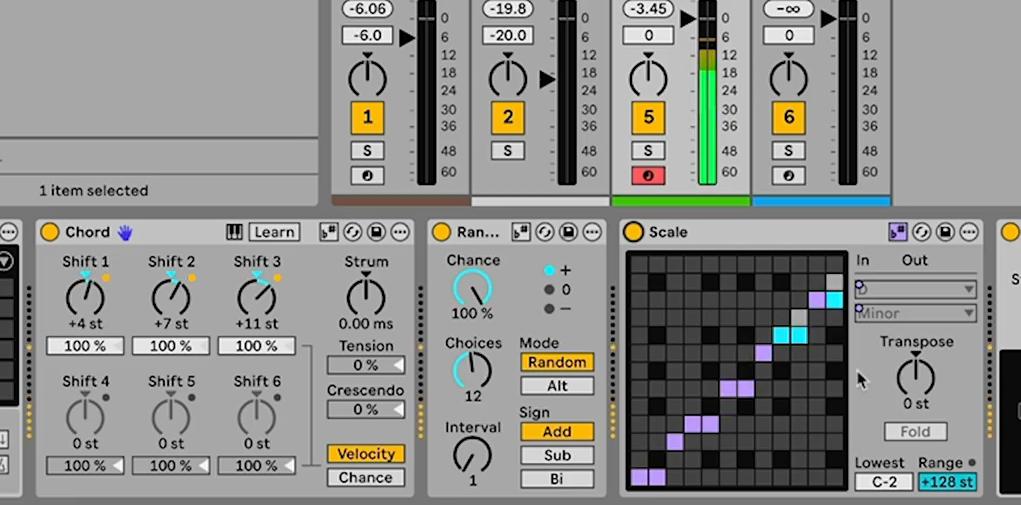Click the Shift 1 knob showing +4 st
The height and width of the screenshot is (505, 1021).
85,297
